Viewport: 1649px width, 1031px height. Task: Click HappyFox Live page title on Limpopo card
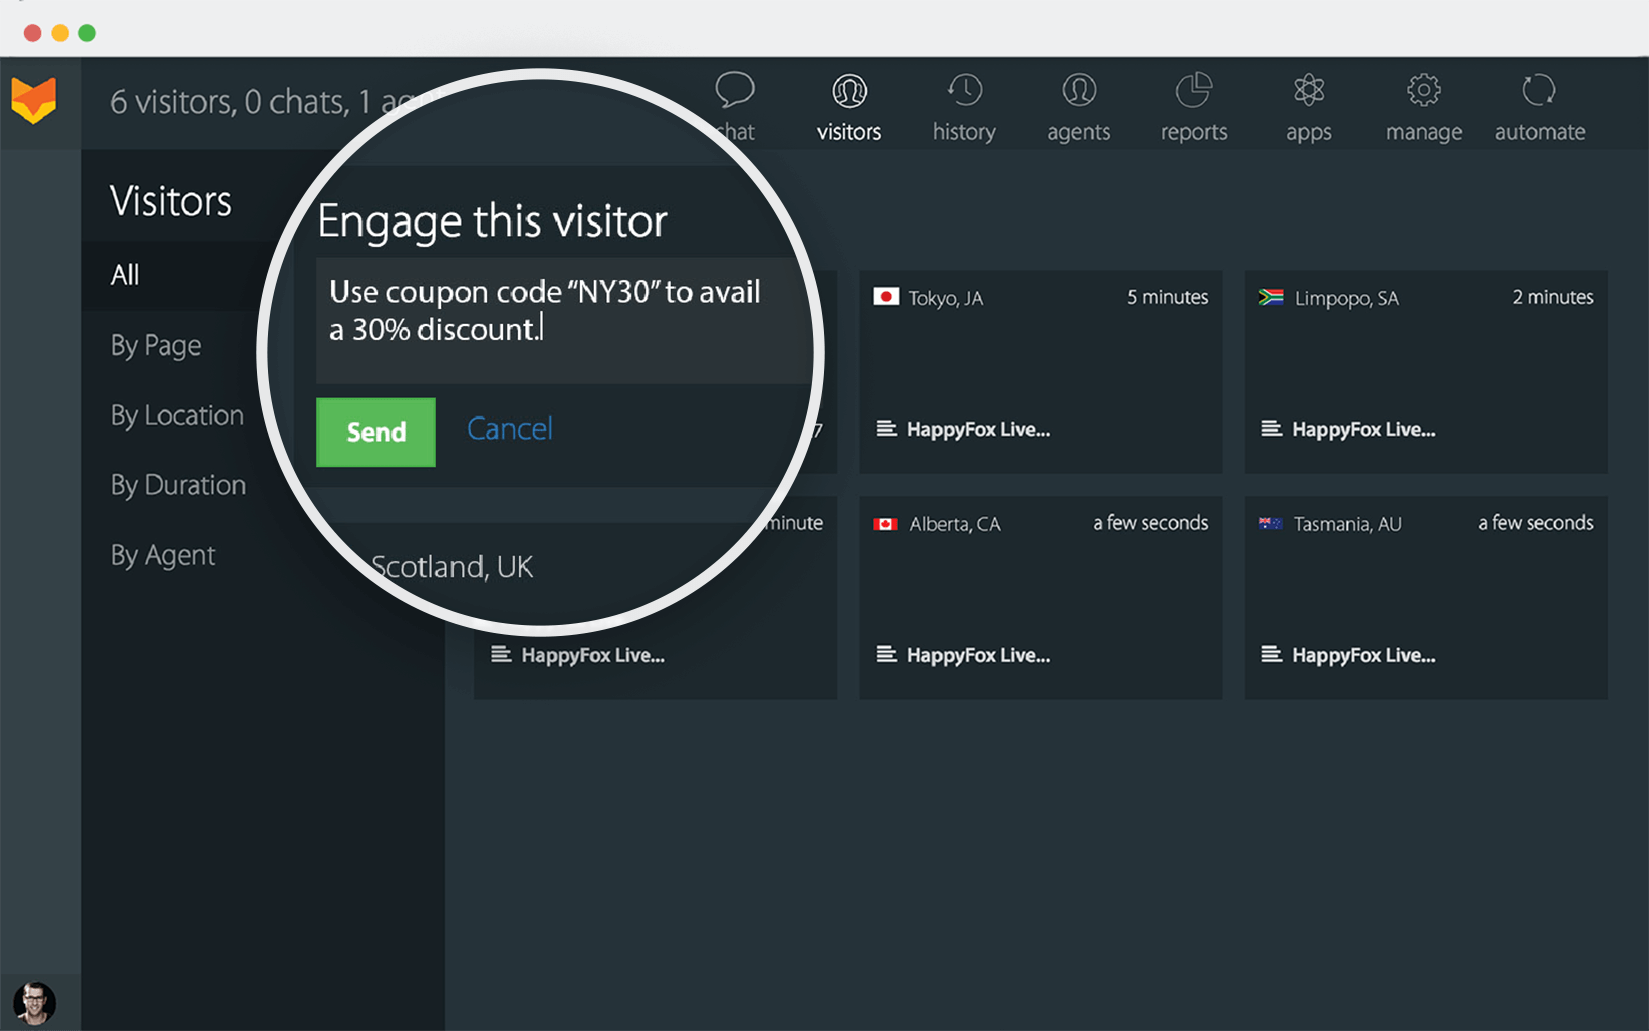tap(1364, 430)
